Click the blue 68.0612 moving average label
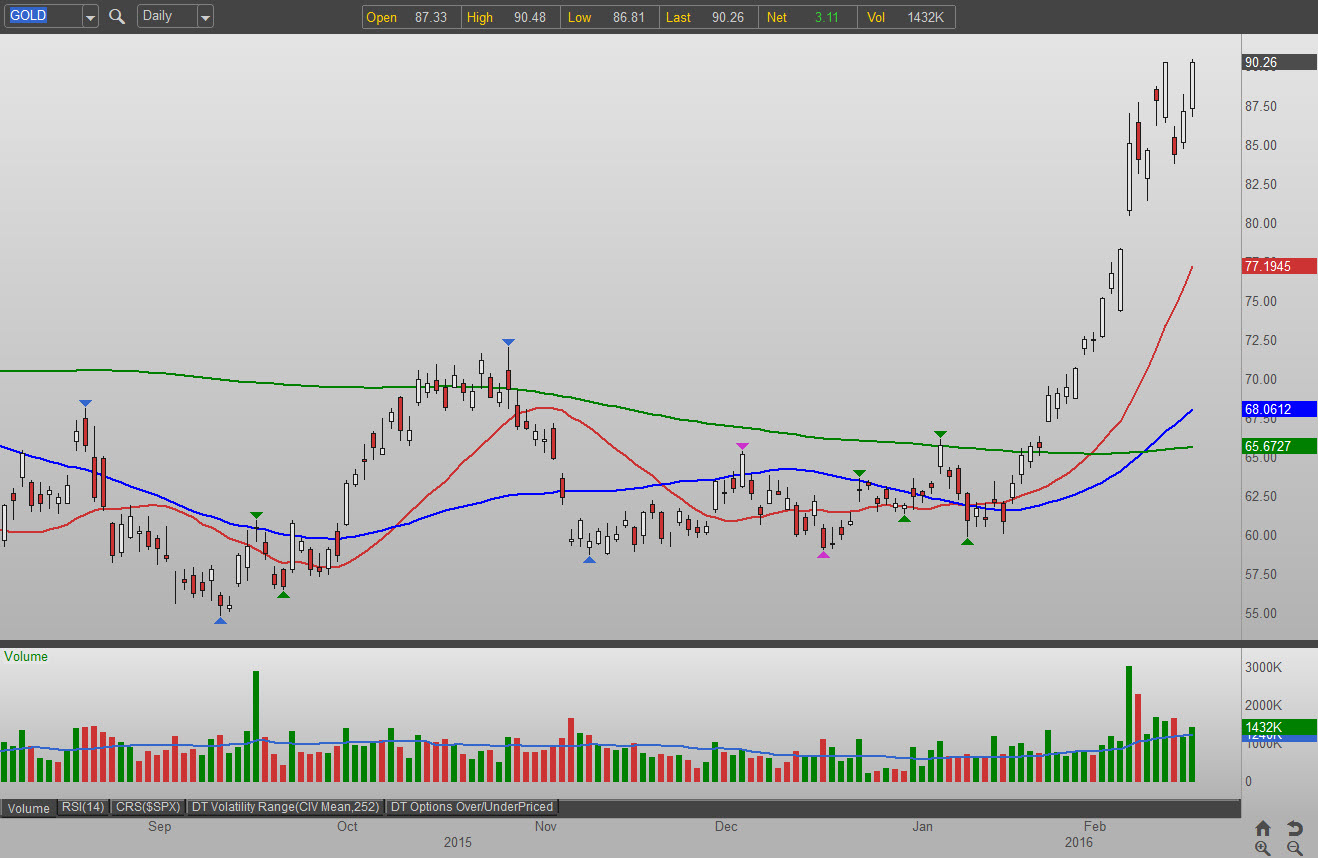 1279,409
